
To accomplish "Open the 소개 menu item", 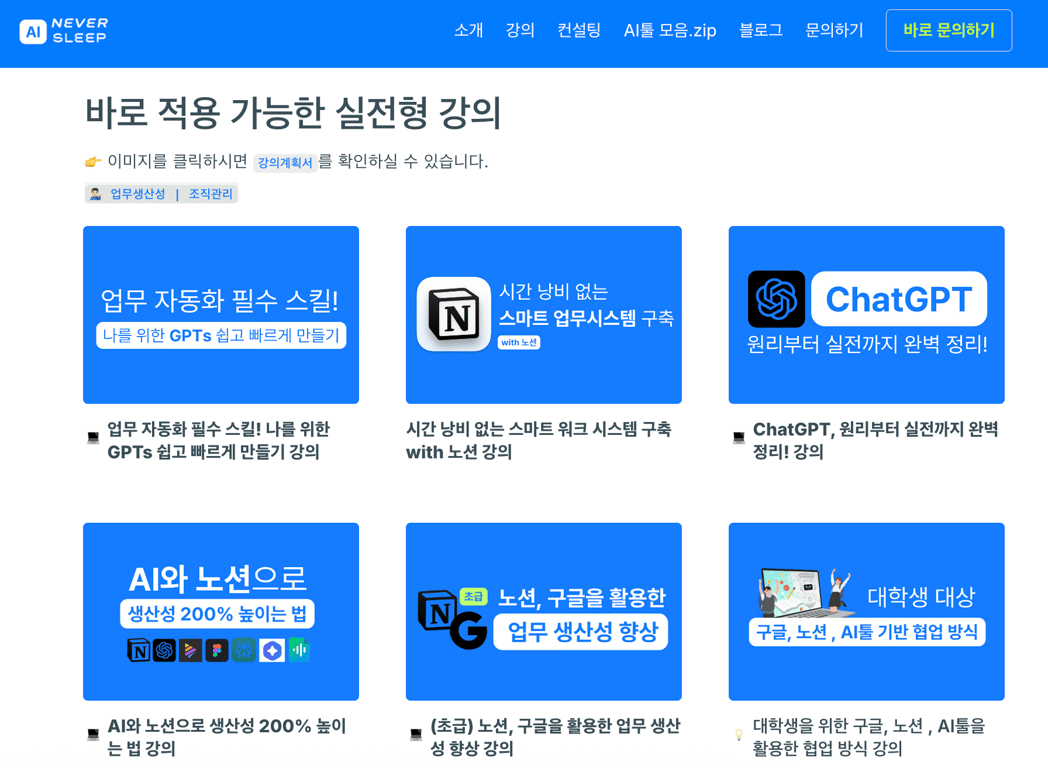I will coord(469,30).
